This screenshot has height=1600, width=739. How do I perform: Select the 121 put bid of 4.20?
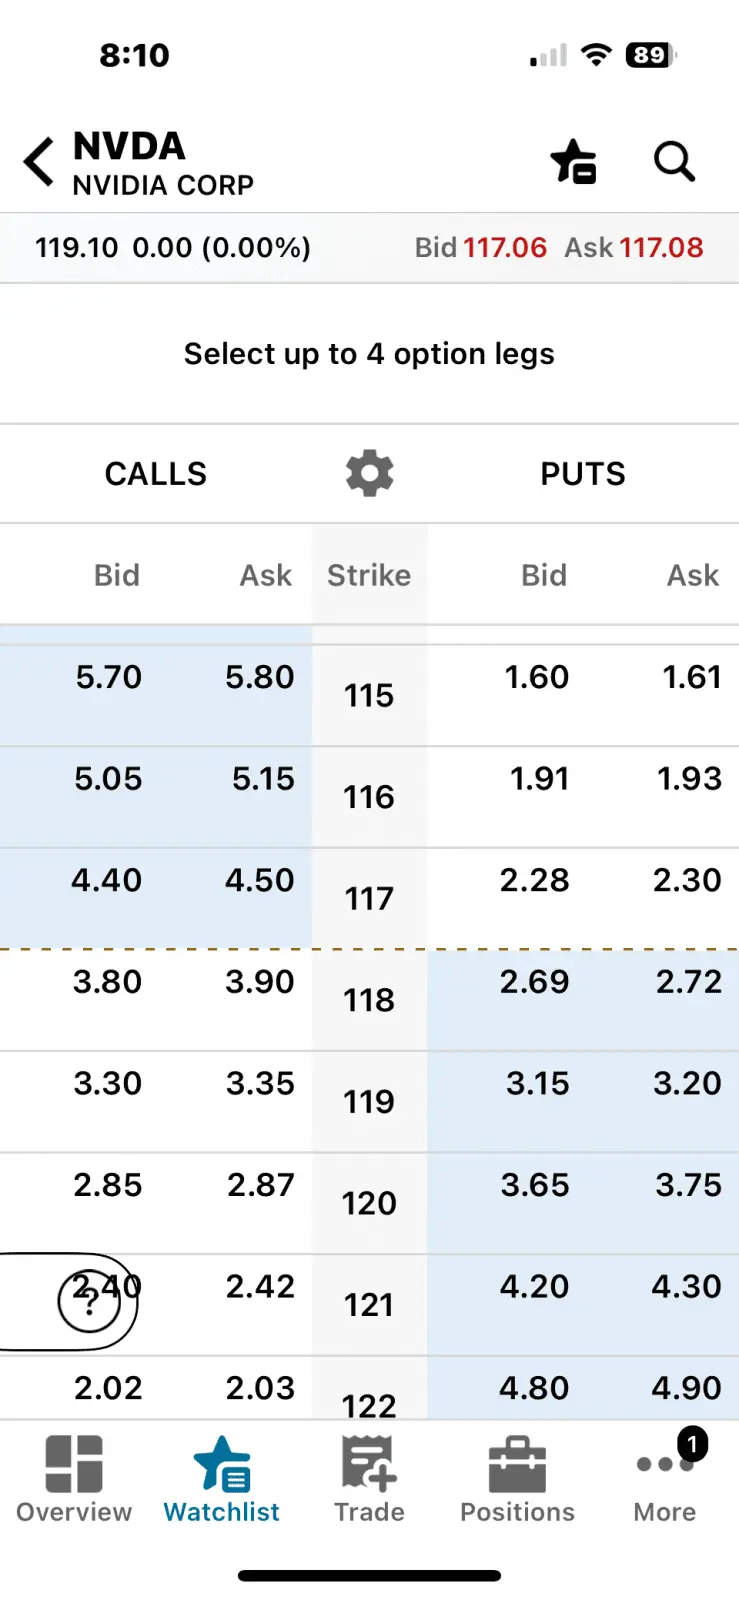click(535, 1287)
